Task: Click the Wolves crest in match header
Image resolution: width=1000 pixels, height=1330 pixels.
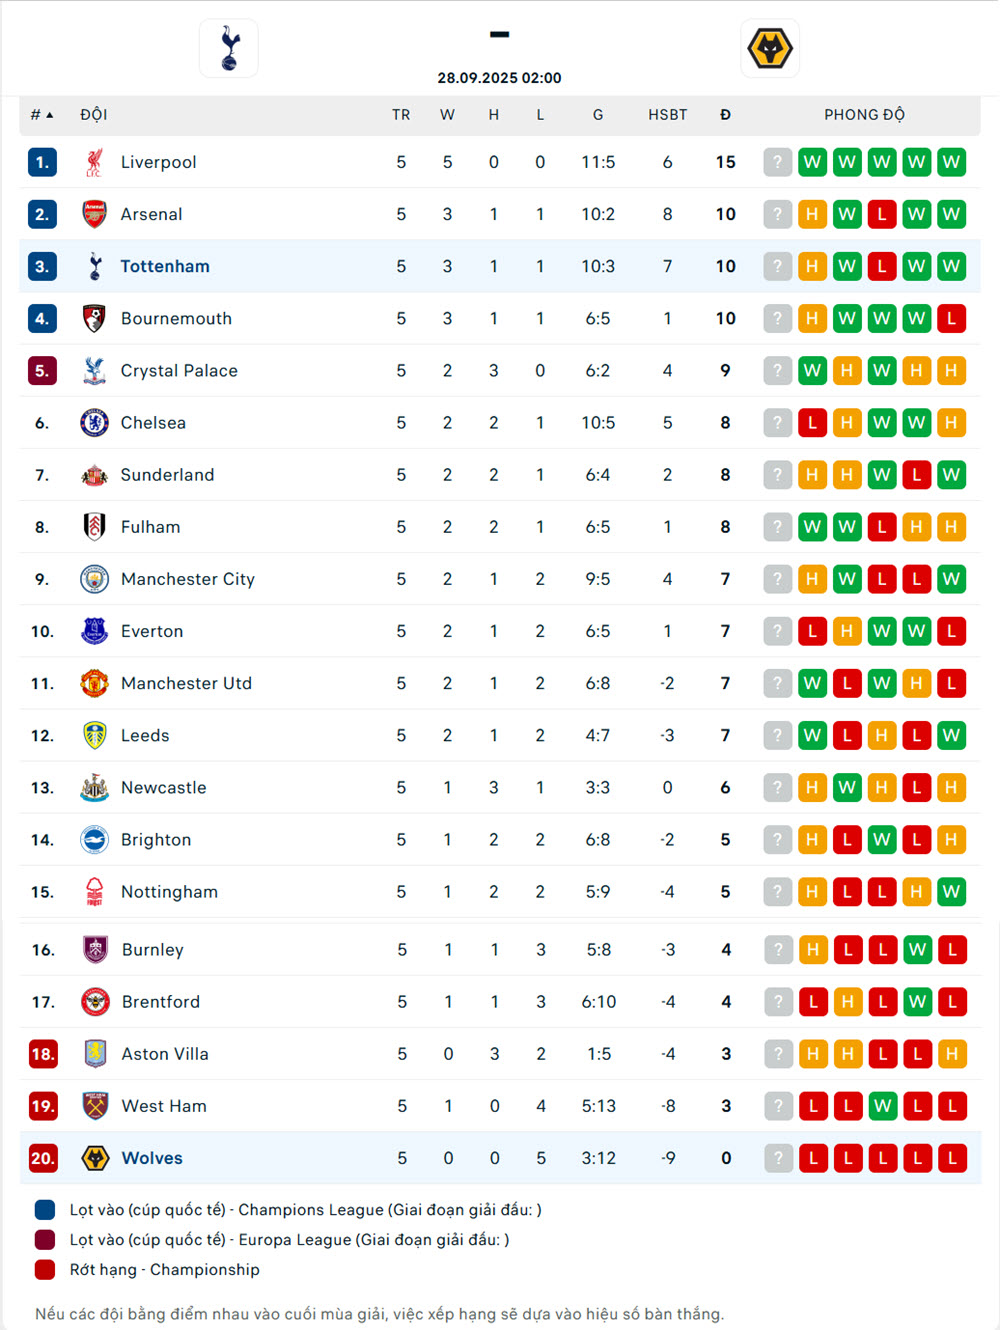Action: pos(770,48)
